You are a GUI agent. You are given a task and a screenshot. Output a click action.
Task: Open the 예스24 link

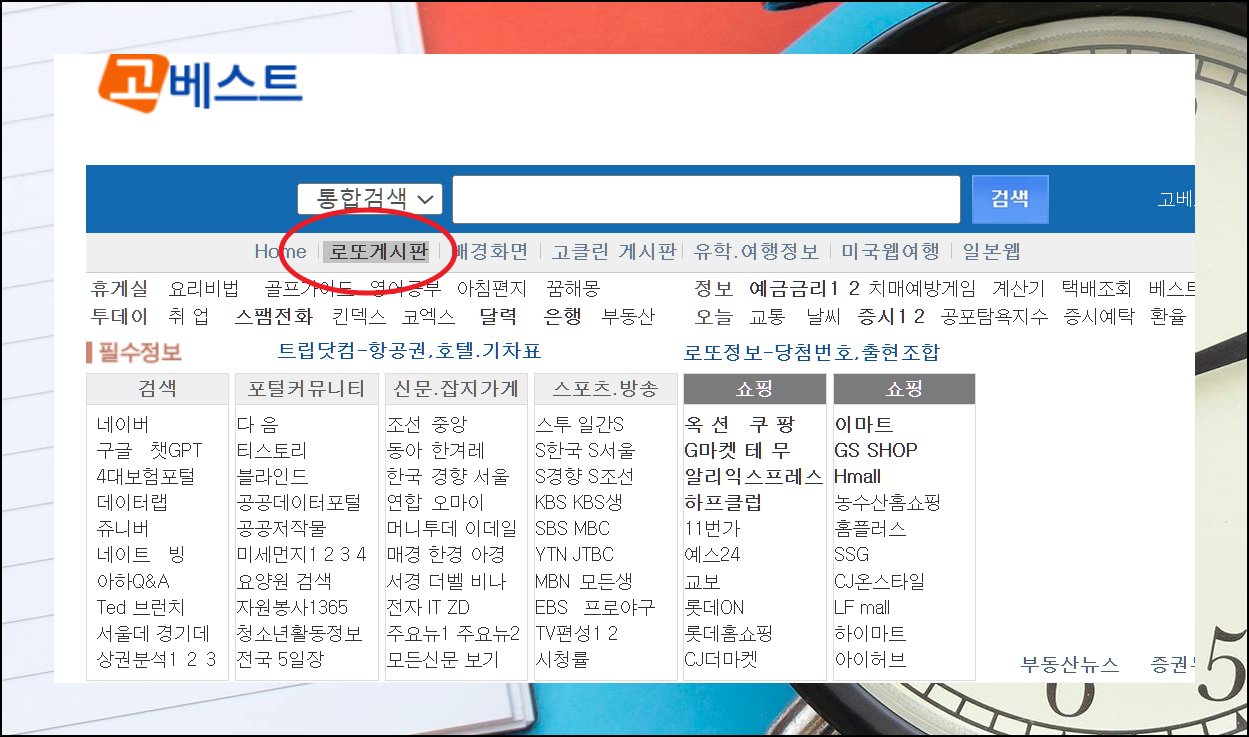point(712,555)
